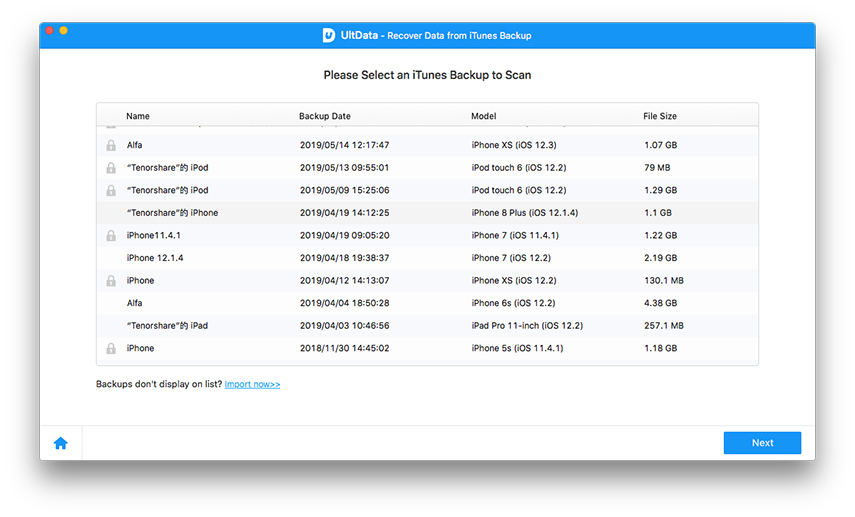Open the 'Import now>>' link
Image resolution: width=855 pixels, height=517 pixels.
(x=252, y=384)
